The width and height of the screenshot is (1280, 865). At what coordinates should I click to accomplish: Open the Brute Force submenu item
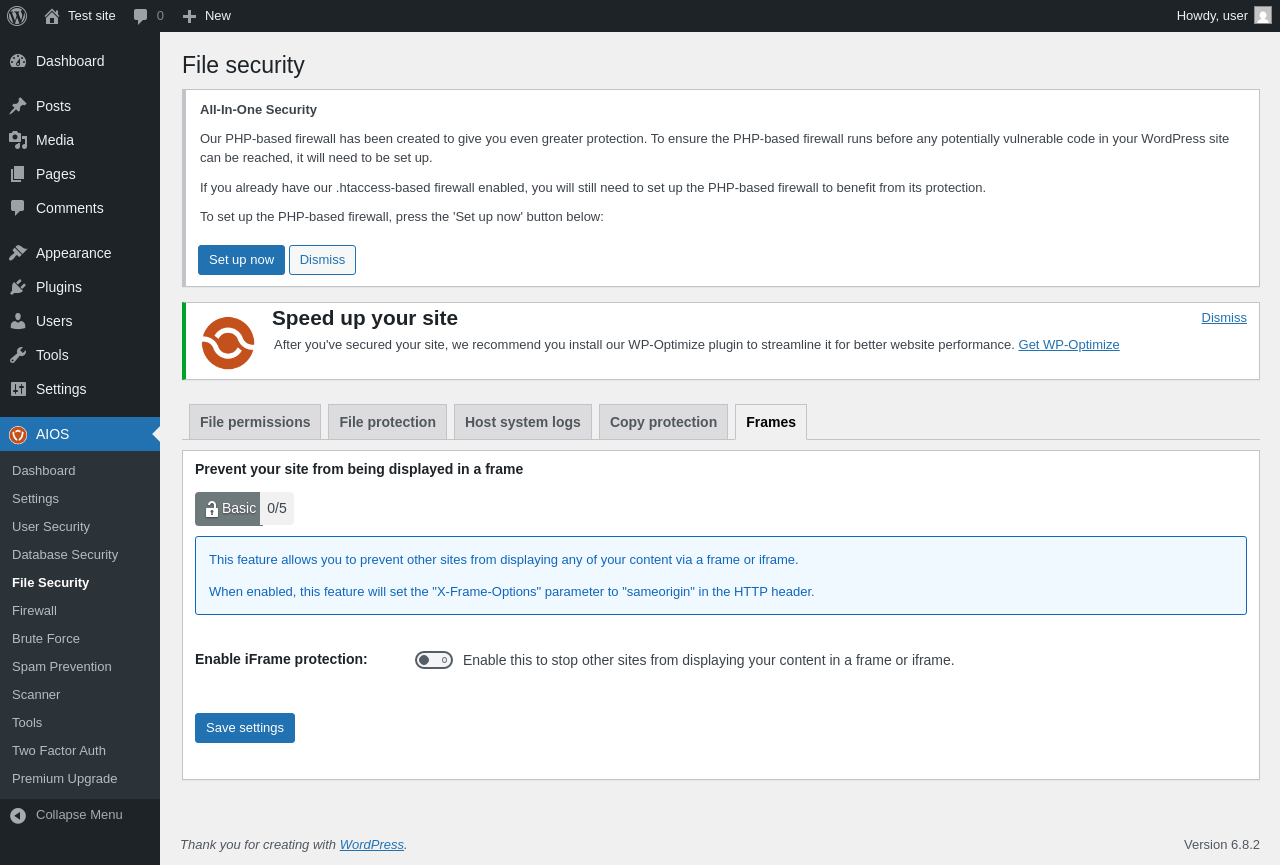(x=80, y=639)
